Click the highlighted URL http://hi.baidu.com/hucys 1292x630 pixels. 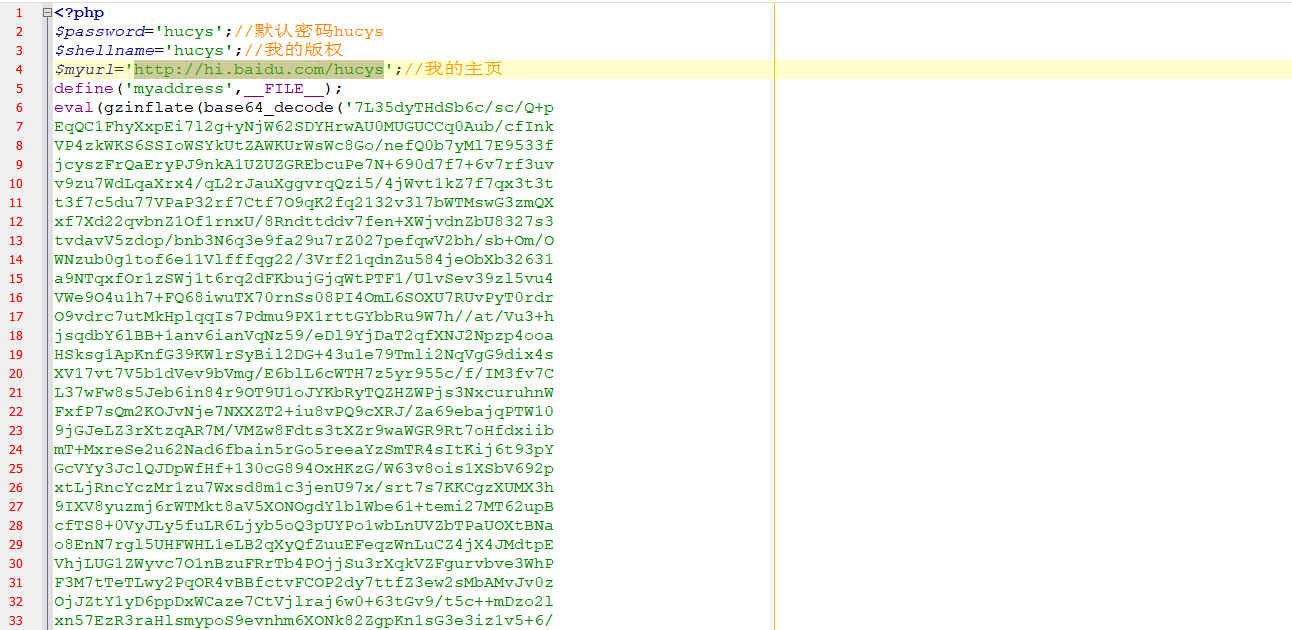point(259,70)
